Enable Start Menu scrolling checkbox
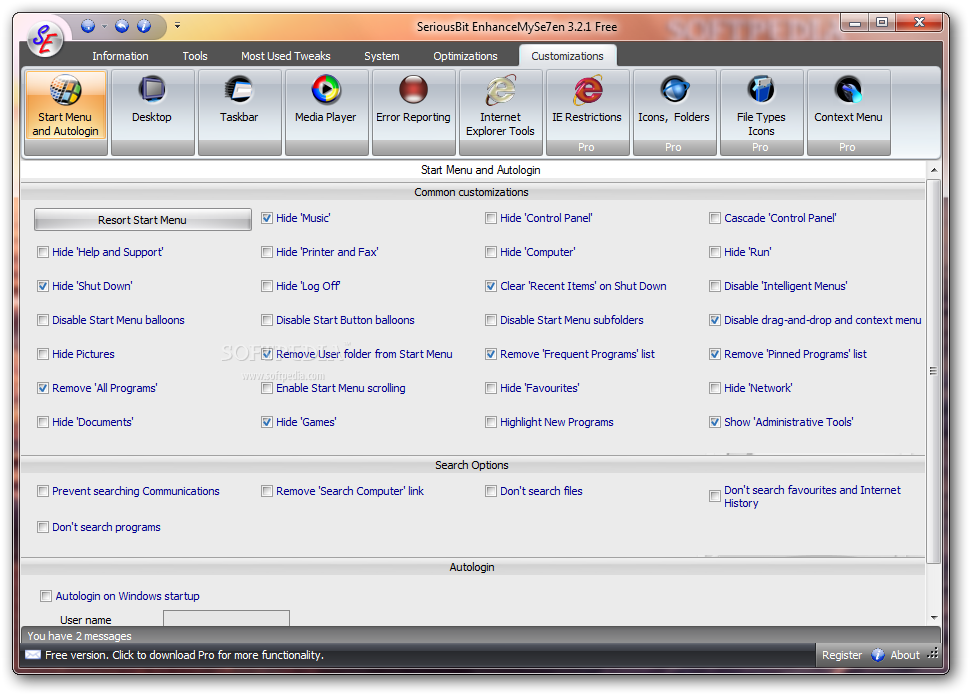 click(x=267, y=388)
